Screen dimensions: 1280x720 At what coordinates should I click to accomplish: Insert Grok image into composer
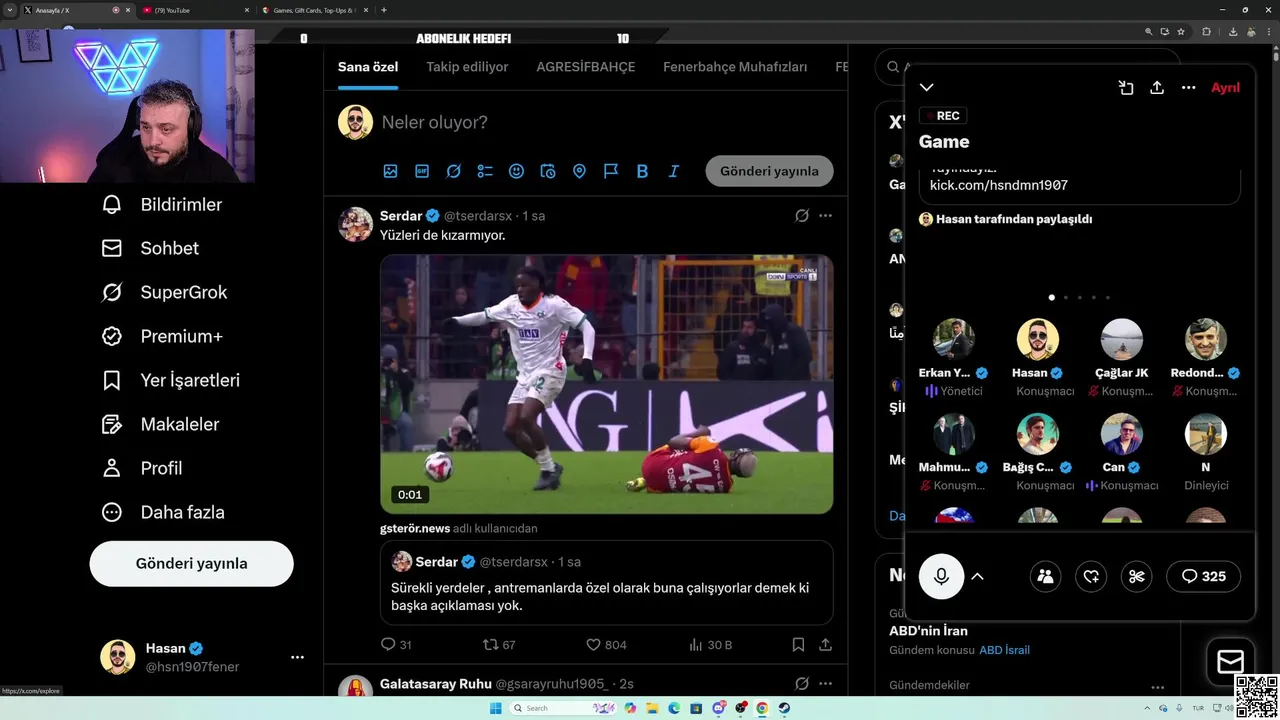click(x=454, y=171)
